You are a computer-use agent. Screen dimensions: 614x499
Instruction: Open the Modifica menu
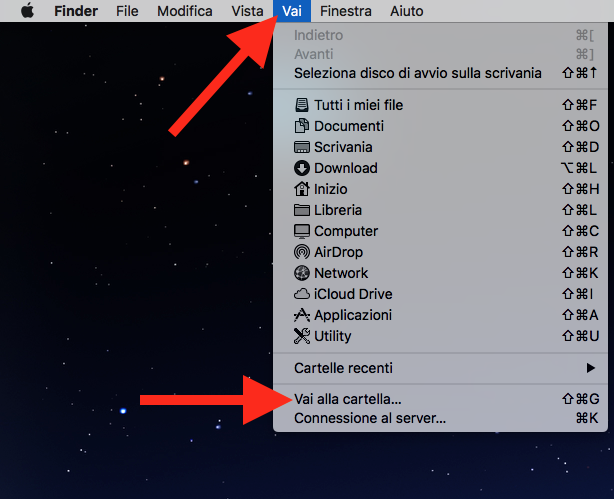[185, 11]
